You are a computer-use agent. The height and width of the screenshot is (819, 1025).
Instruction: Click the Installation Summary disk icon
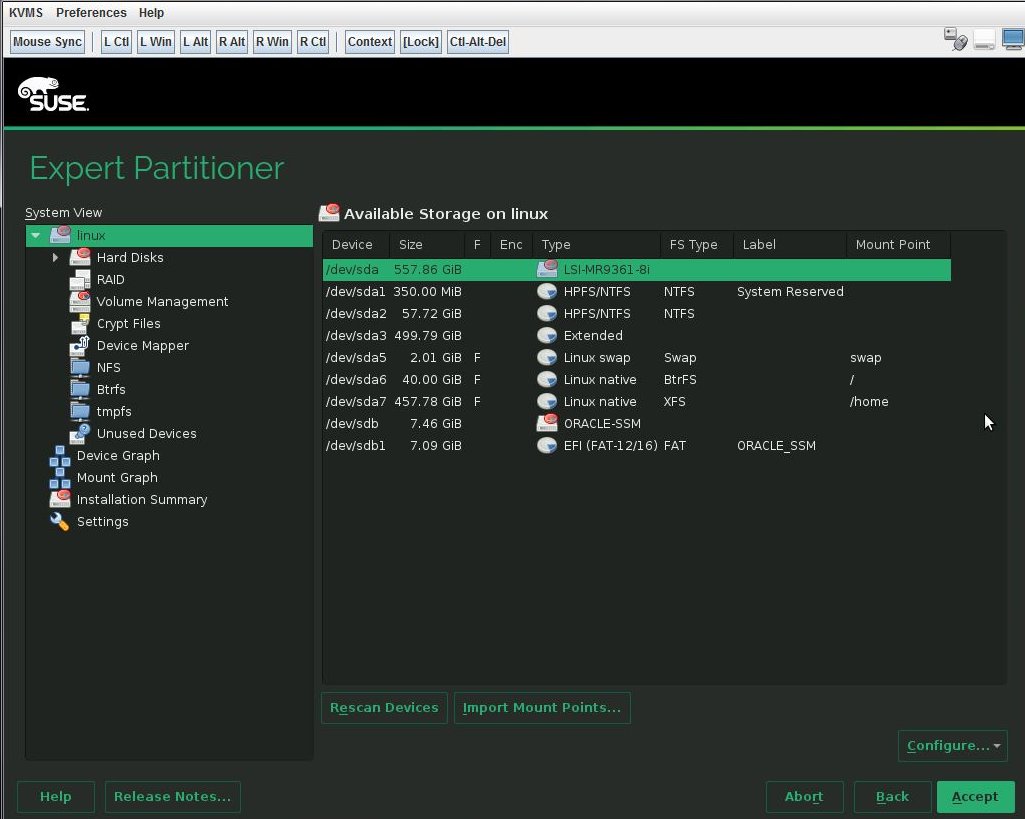click(59, 499)
